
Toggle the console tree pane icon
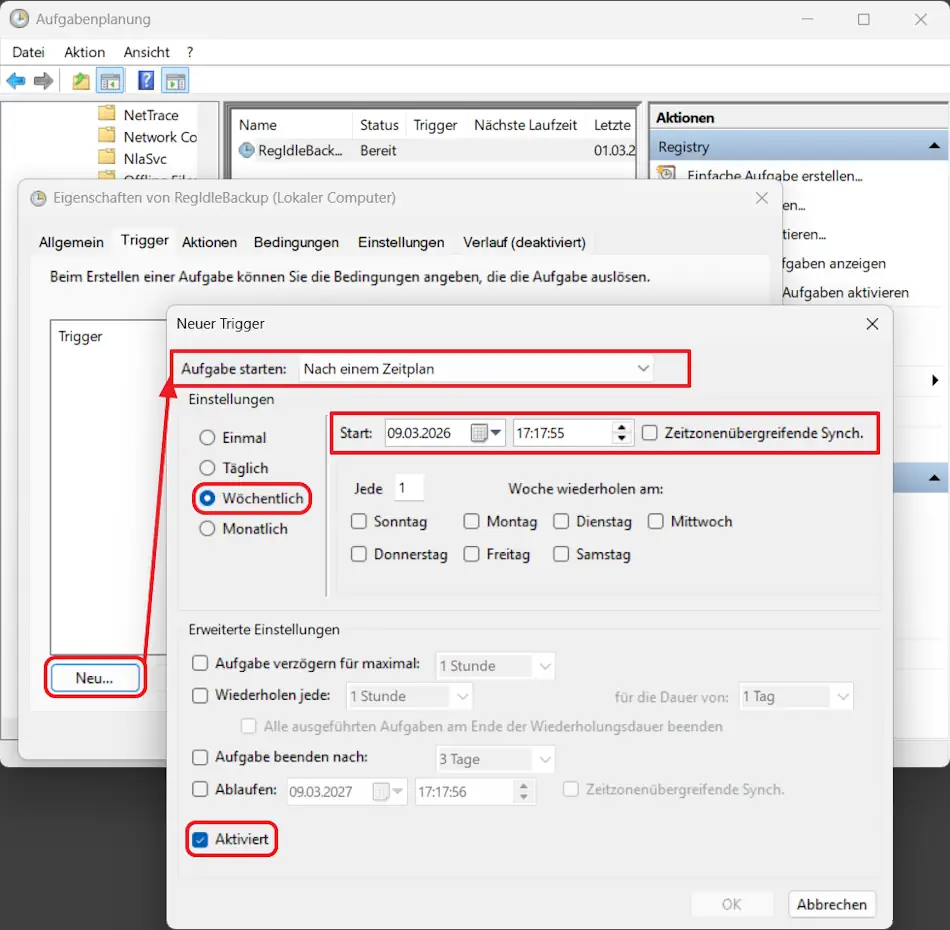109,80
